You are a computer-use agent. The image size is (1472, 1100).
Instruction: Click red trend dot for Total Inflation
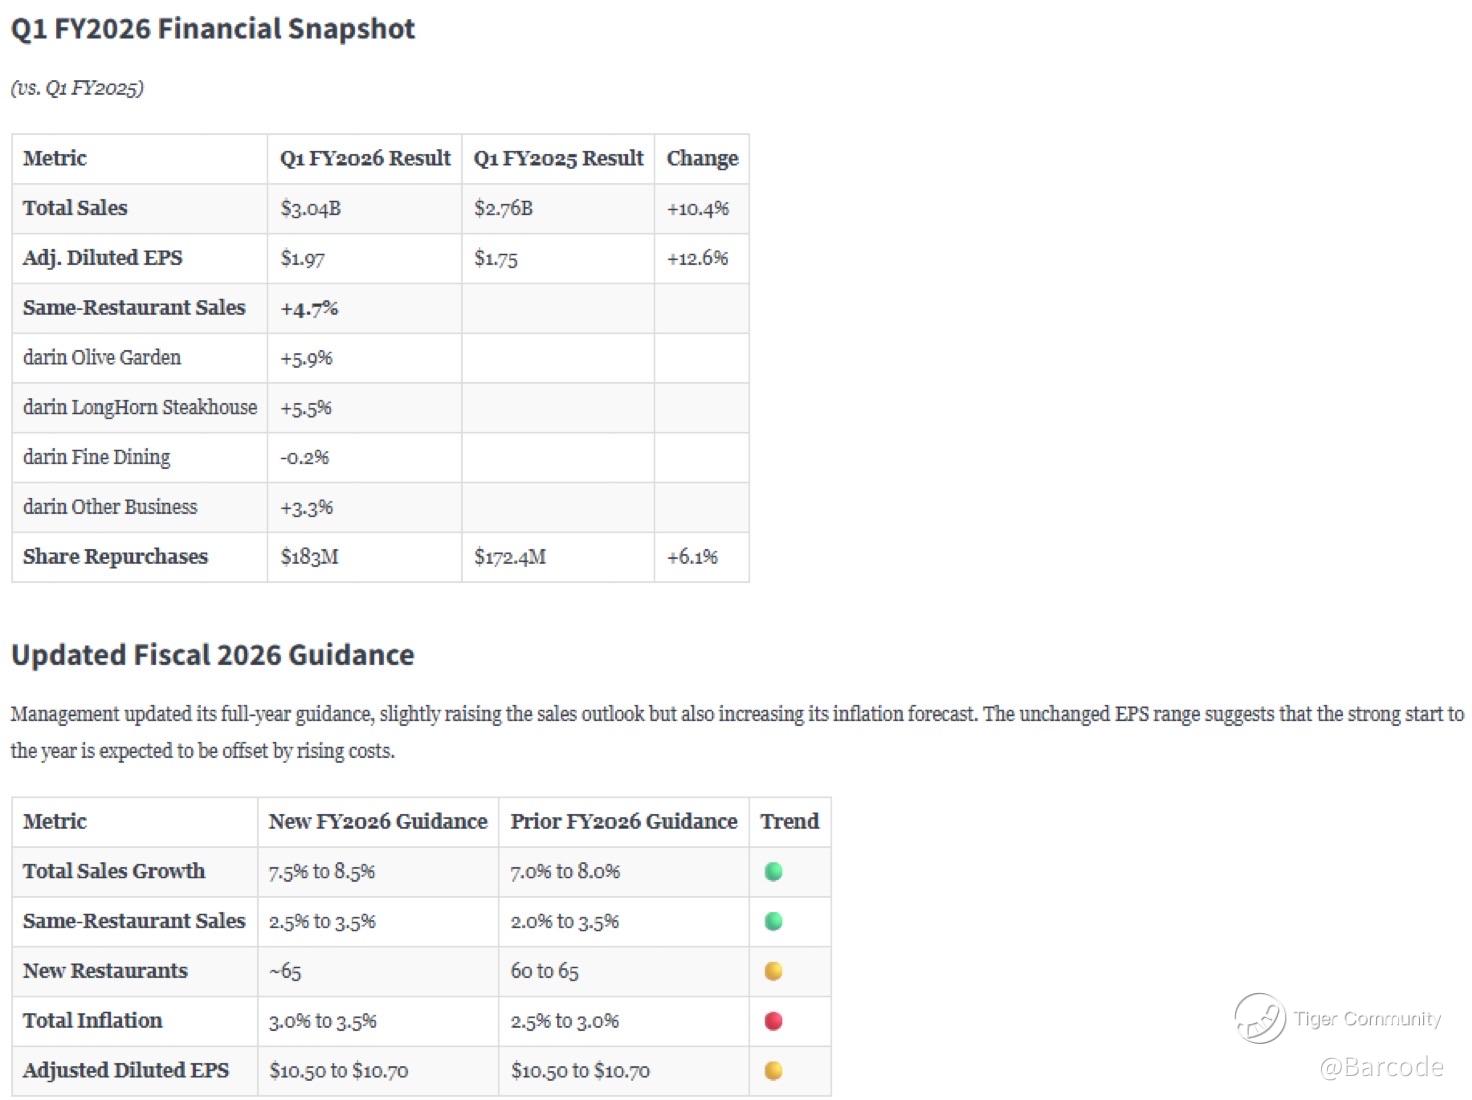tap(773, 1021)
